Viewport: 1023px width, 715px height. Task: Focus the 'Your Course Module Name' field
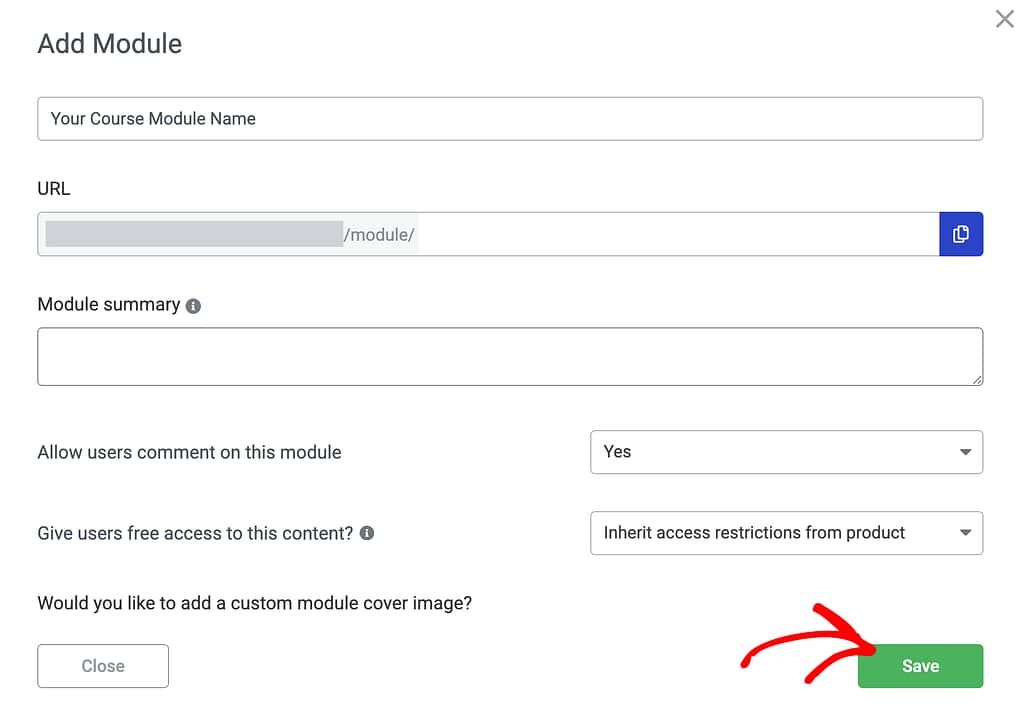(x=510, y=118)
